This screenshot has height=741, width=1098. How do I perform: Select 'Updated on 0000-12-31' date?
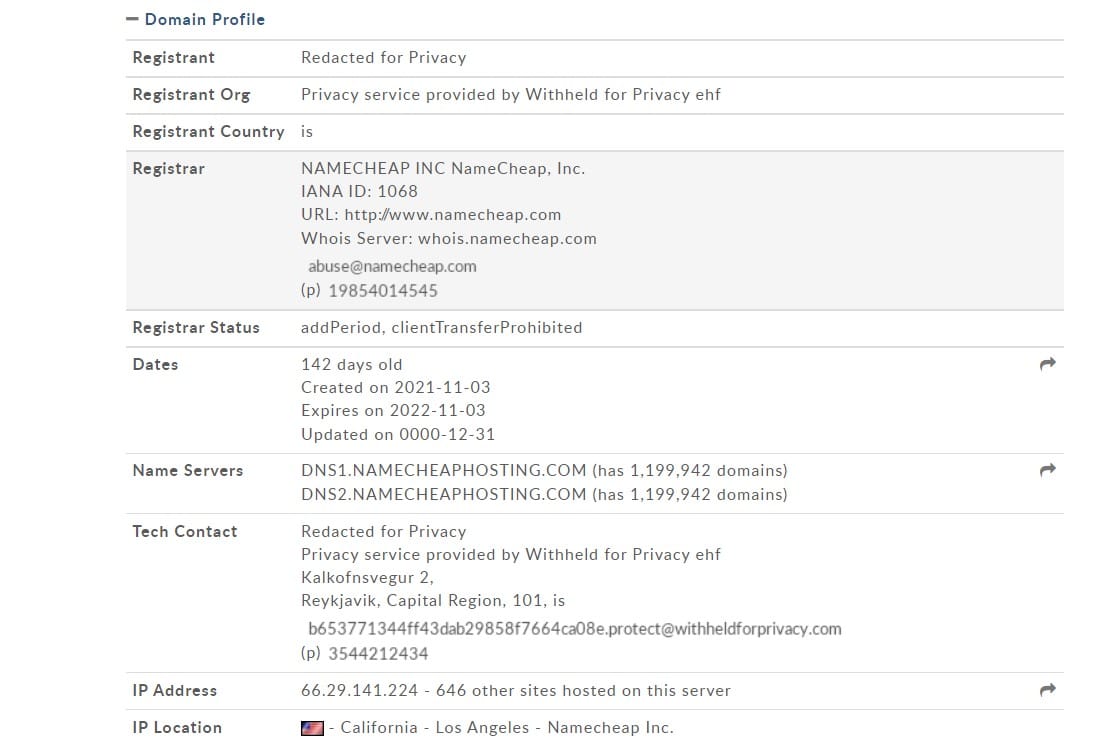tap(398, 434)
